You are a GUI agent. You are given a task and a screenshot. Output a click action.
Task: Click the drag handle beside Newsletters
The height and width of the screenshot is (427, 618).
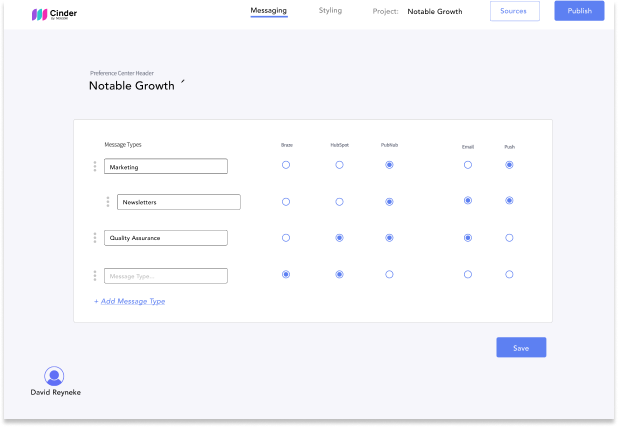tap(108, 202)
